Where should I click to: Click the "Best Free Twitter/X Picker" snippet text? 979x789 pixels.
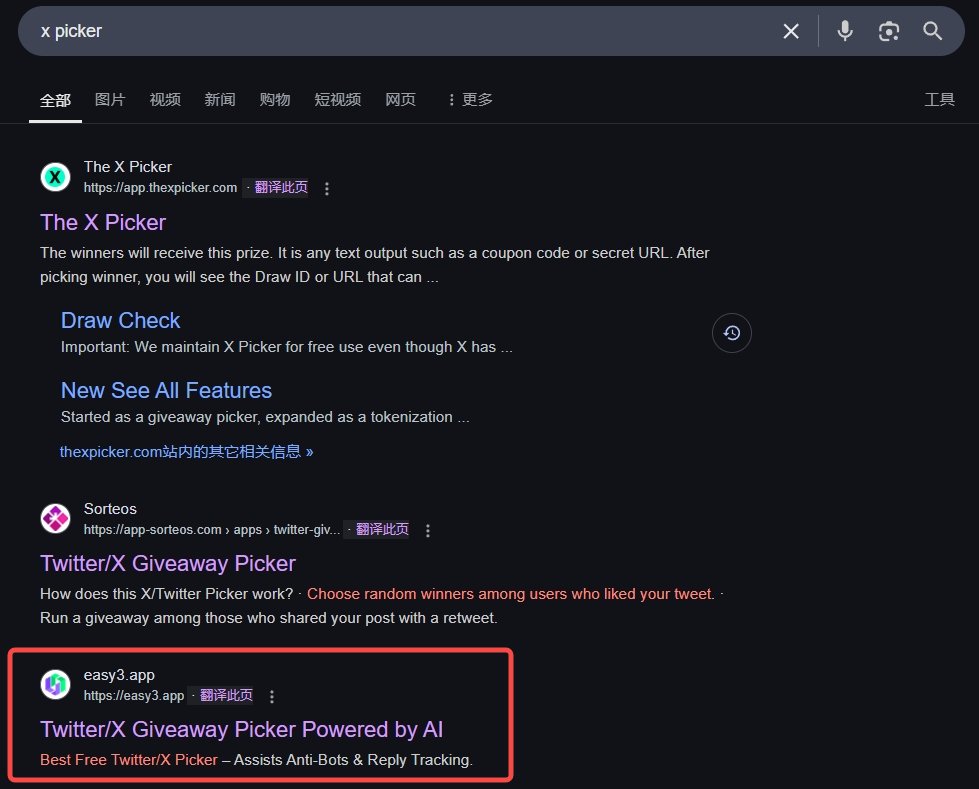(x=129, y=760)
